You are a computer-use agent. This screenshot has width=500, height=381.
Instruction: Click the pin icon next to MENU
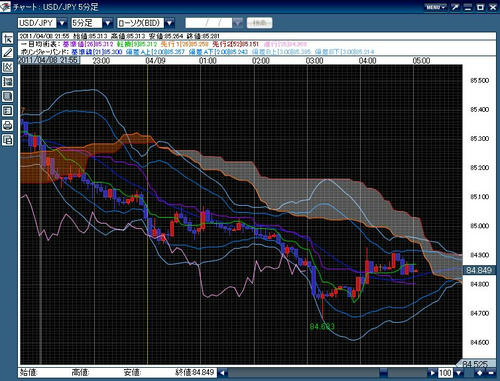(455, 7)
